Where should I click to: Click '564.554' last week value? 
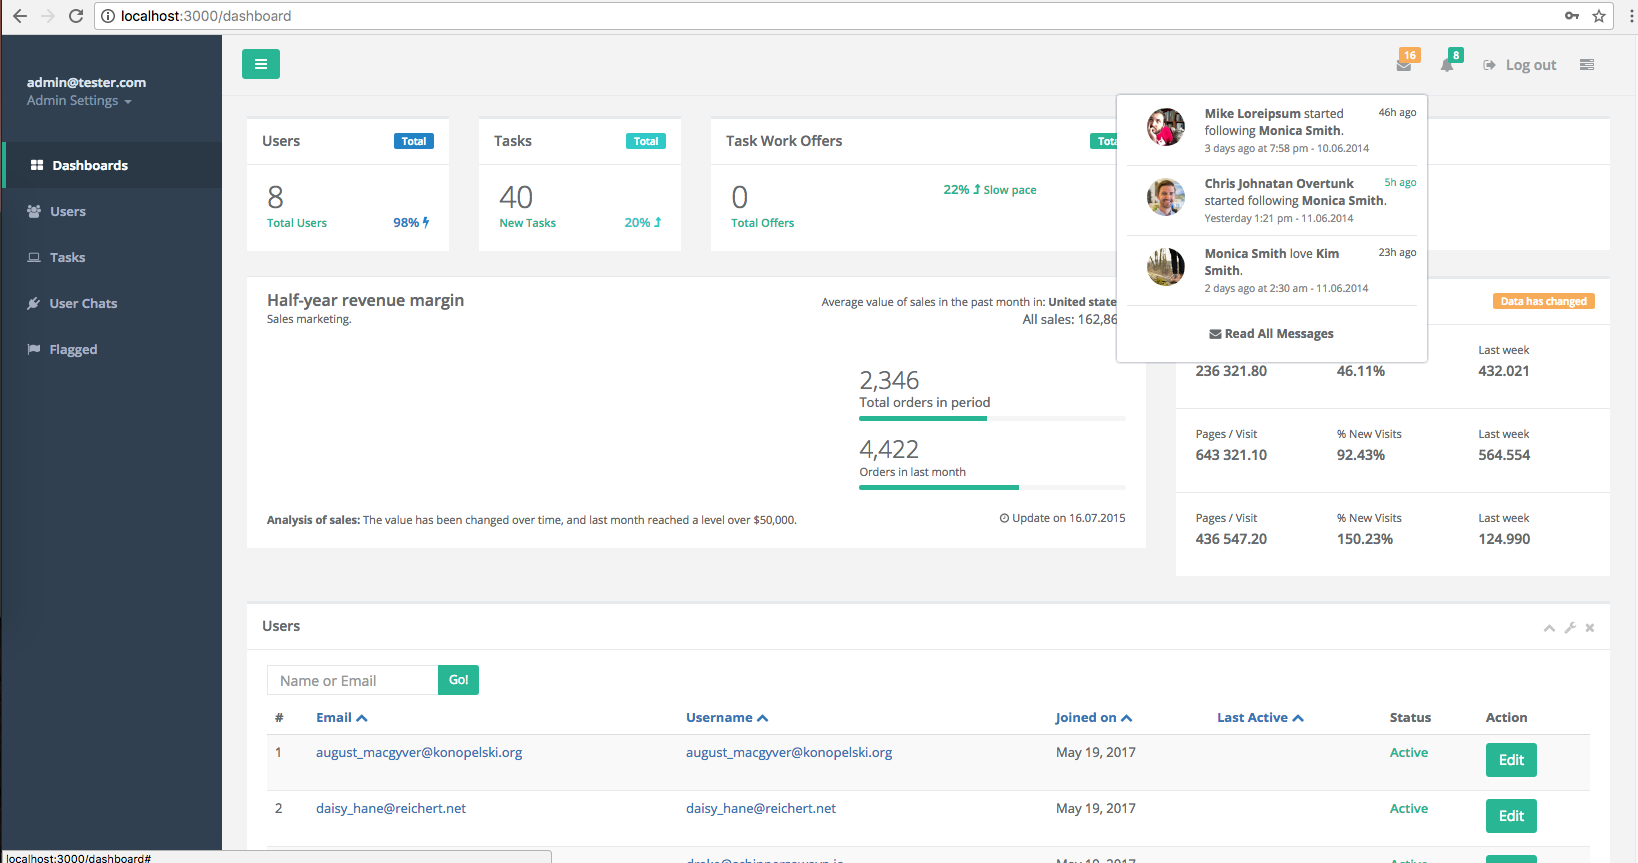(1504, 455)
